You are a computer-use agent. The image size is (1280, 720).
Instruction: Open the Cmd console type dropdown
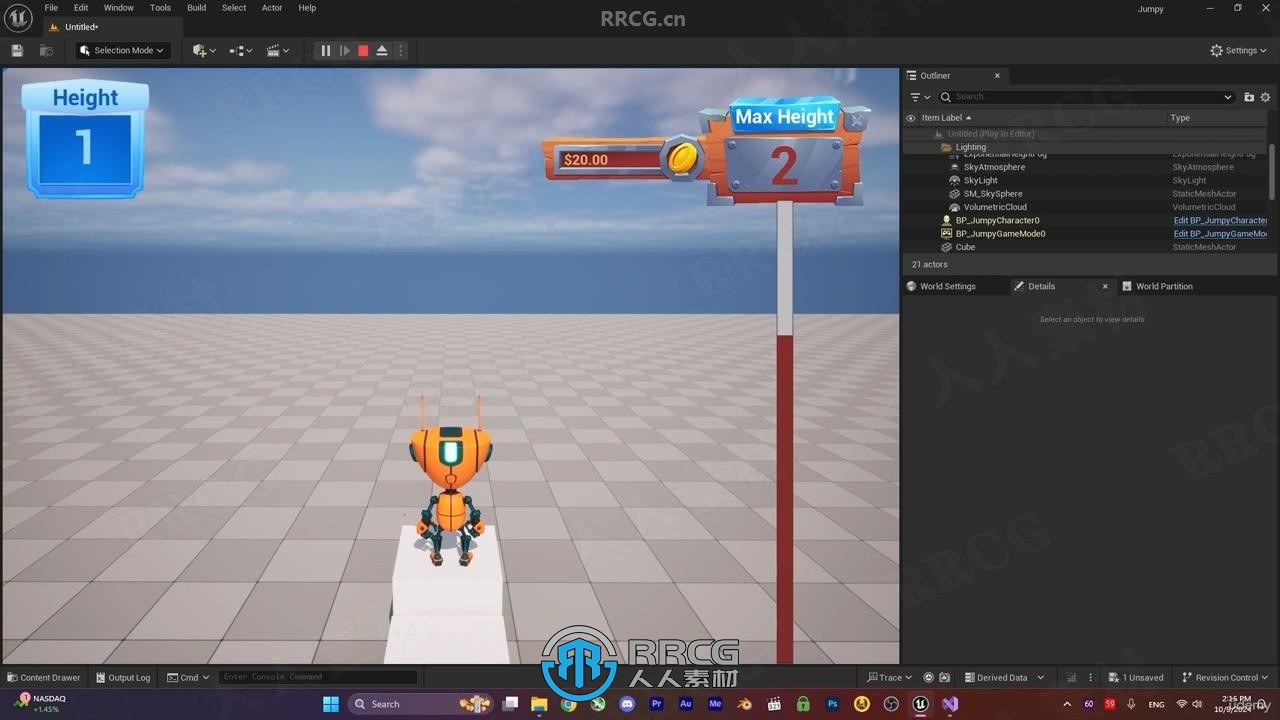[x=188, y=677]
